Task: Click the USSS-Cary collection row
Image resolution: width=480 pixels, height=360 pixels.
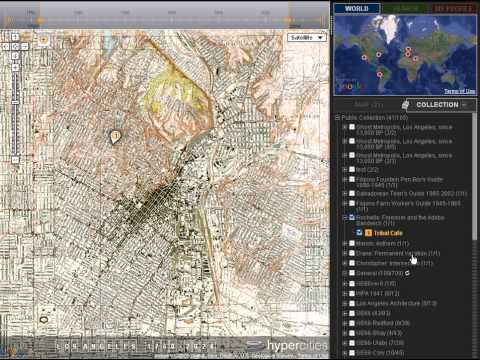Action: click(x=380, y=353)
